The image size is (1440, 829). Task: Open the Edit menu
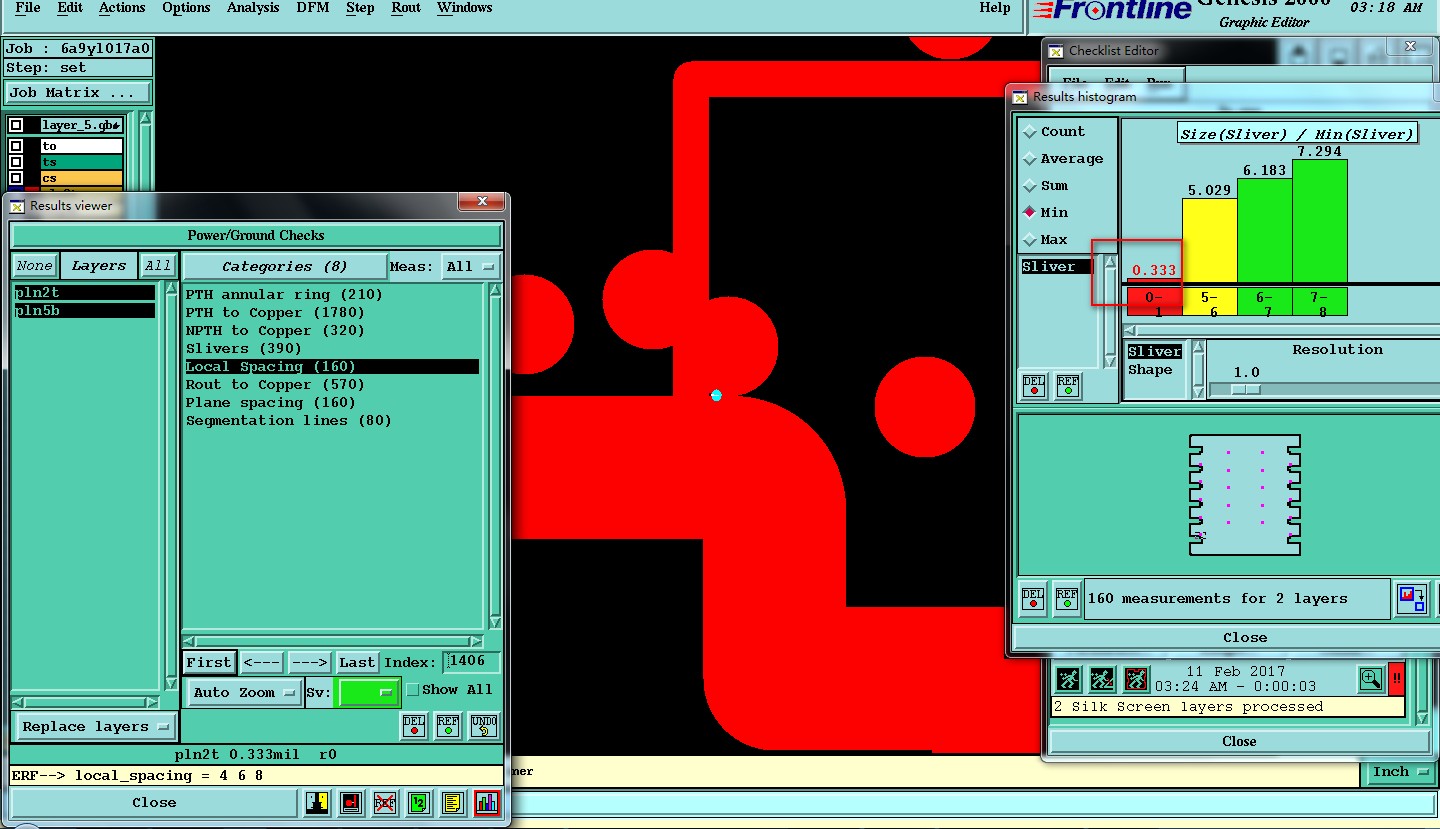[70, 8]
